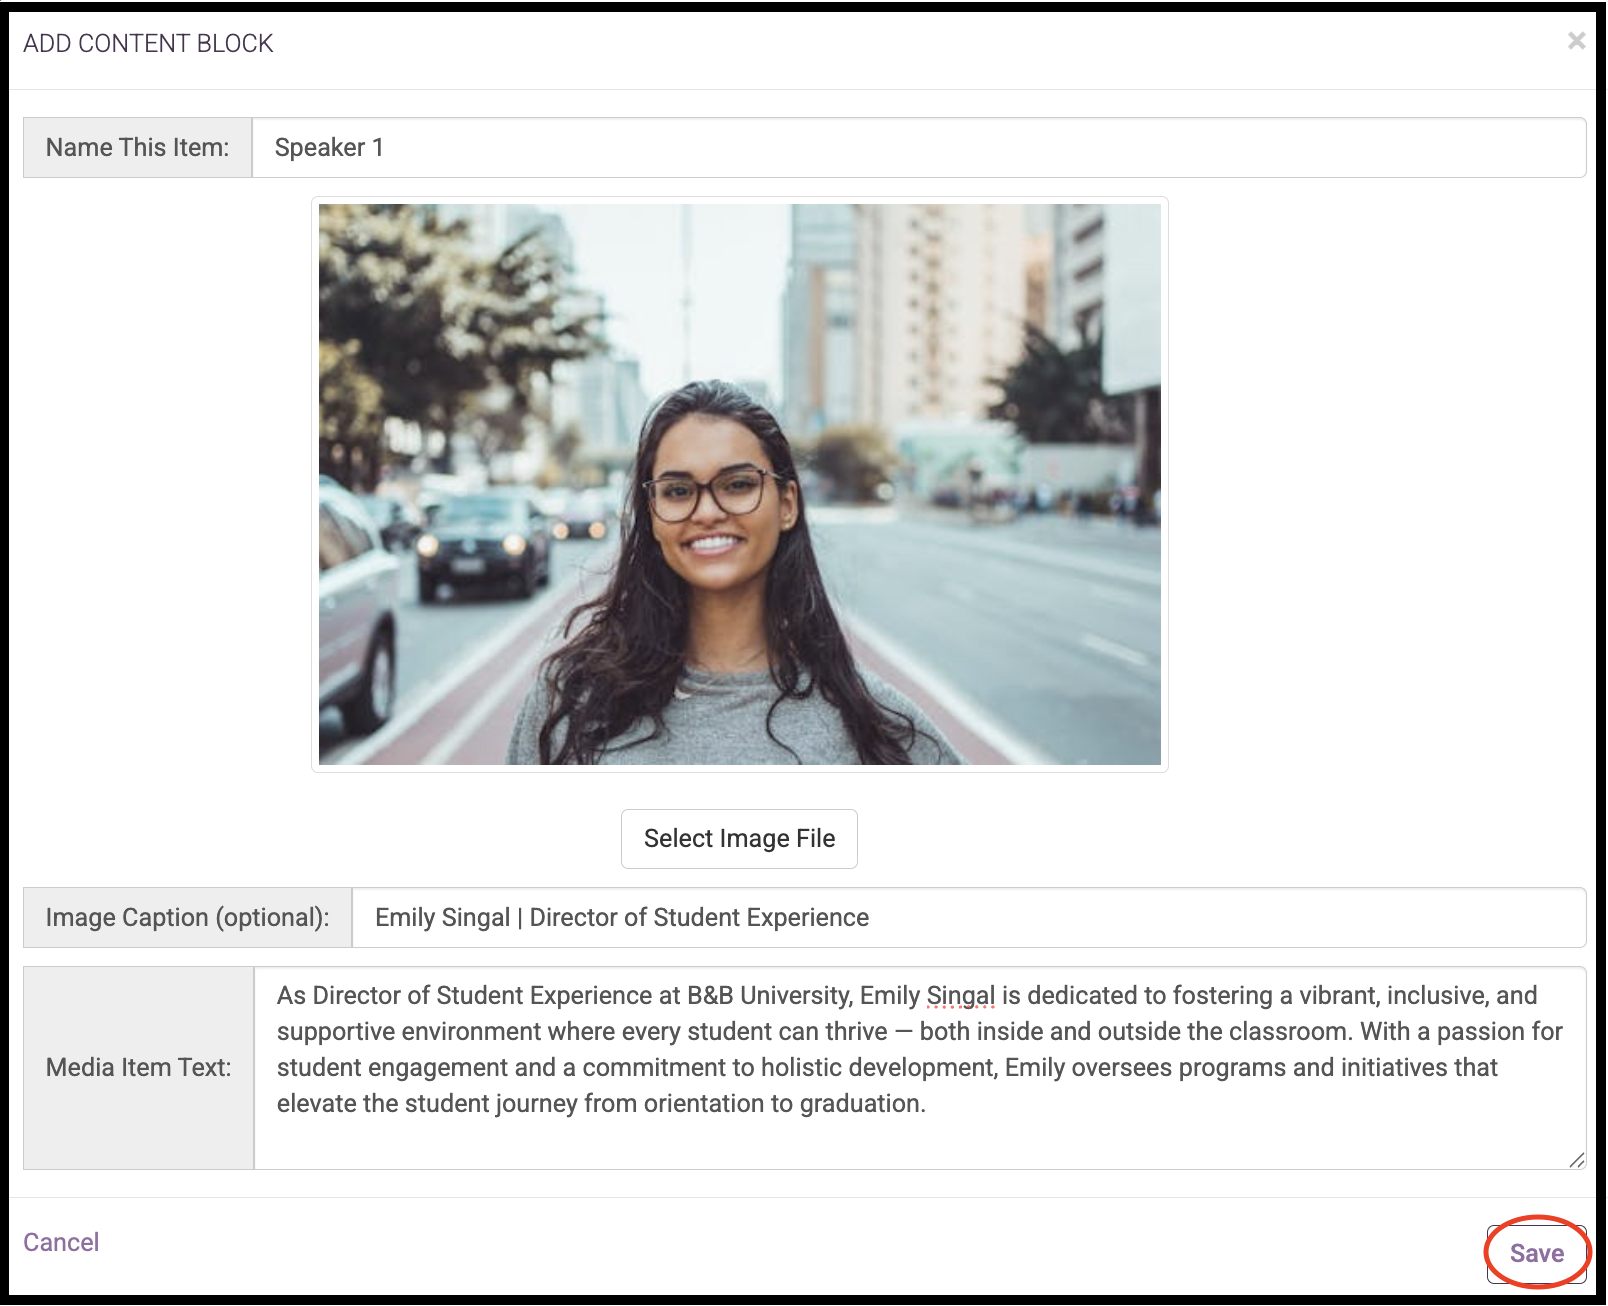Close the Add Content Block dialog

click(1576, 41)
